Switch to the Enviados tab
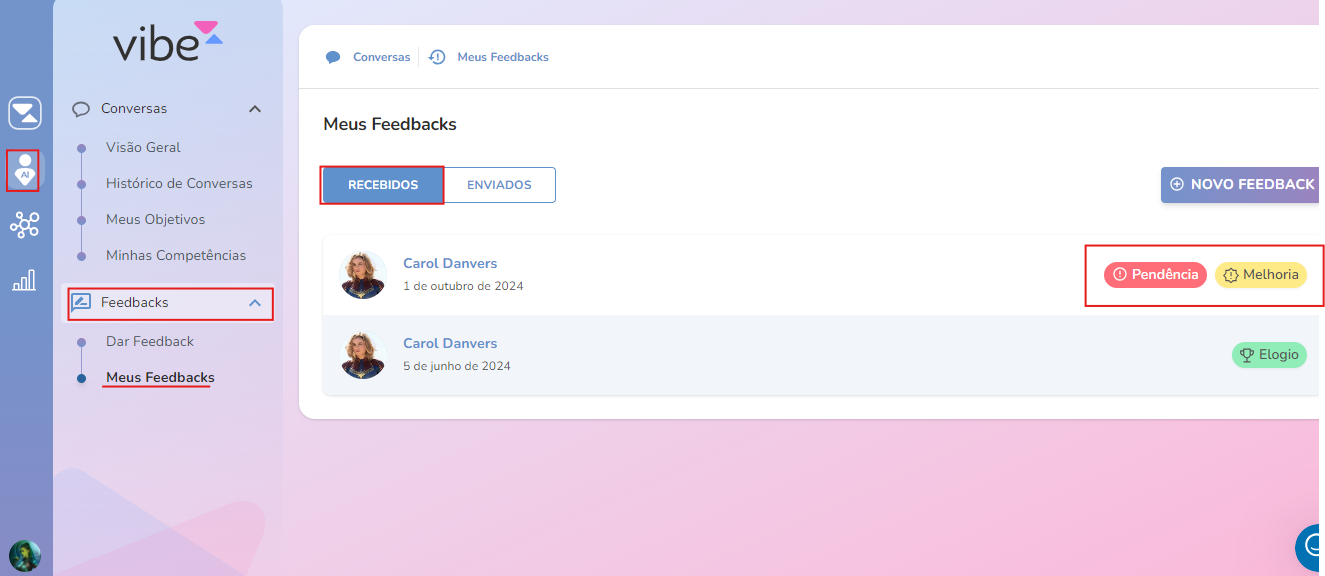The width and height of the screenshot is (1325, 576). coord(499,185)
